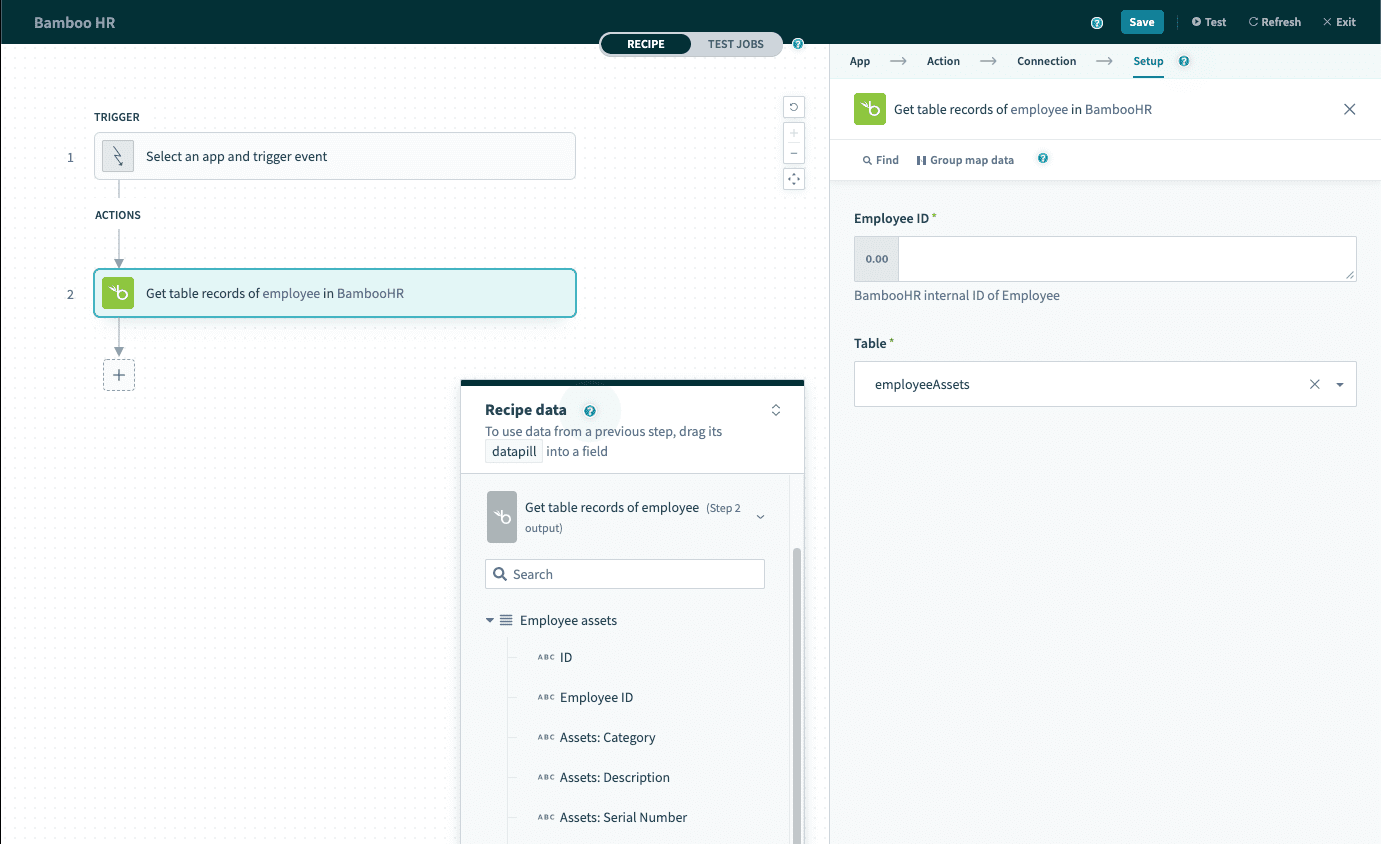
Task: Go to the Connection step in the breadcrumb
Action: click(x=1046, y=61)
